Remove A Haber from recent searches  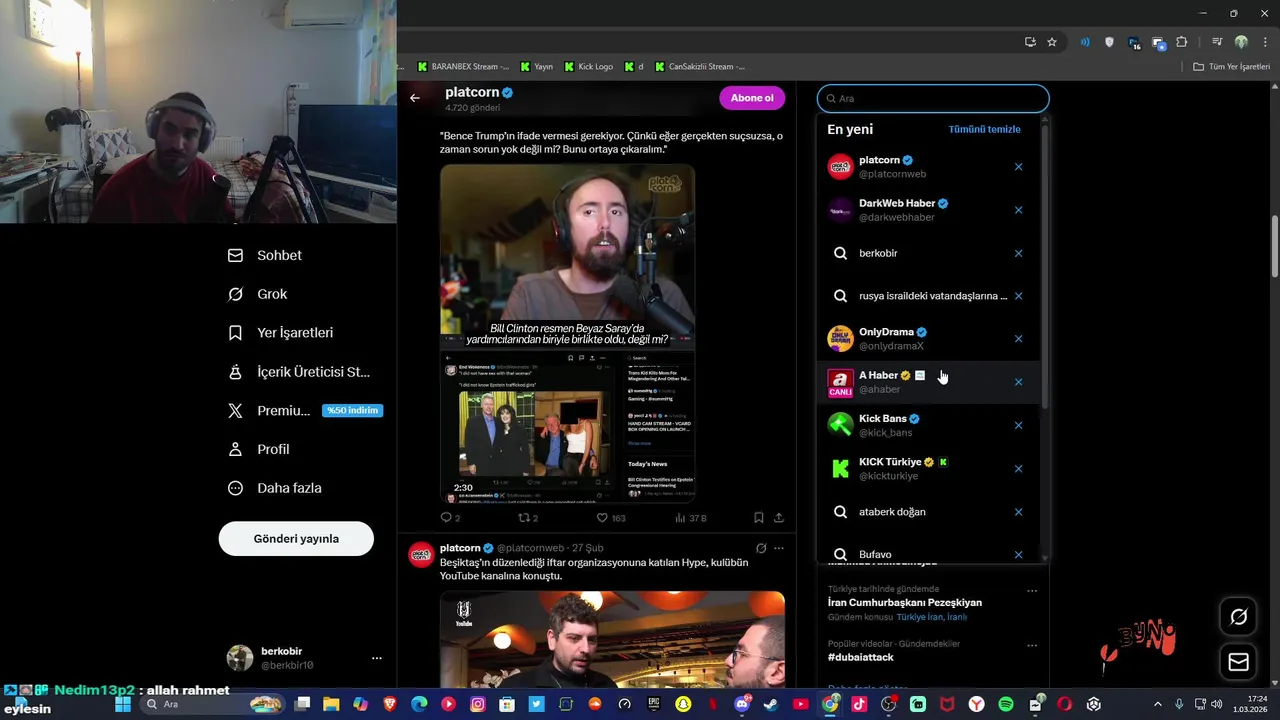pyautogui.click(x=1018, y=382)
